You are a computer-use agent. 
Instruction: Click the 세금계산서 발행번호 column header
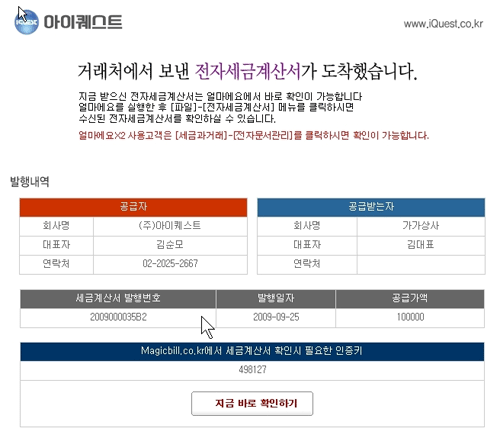pos(118,298)
